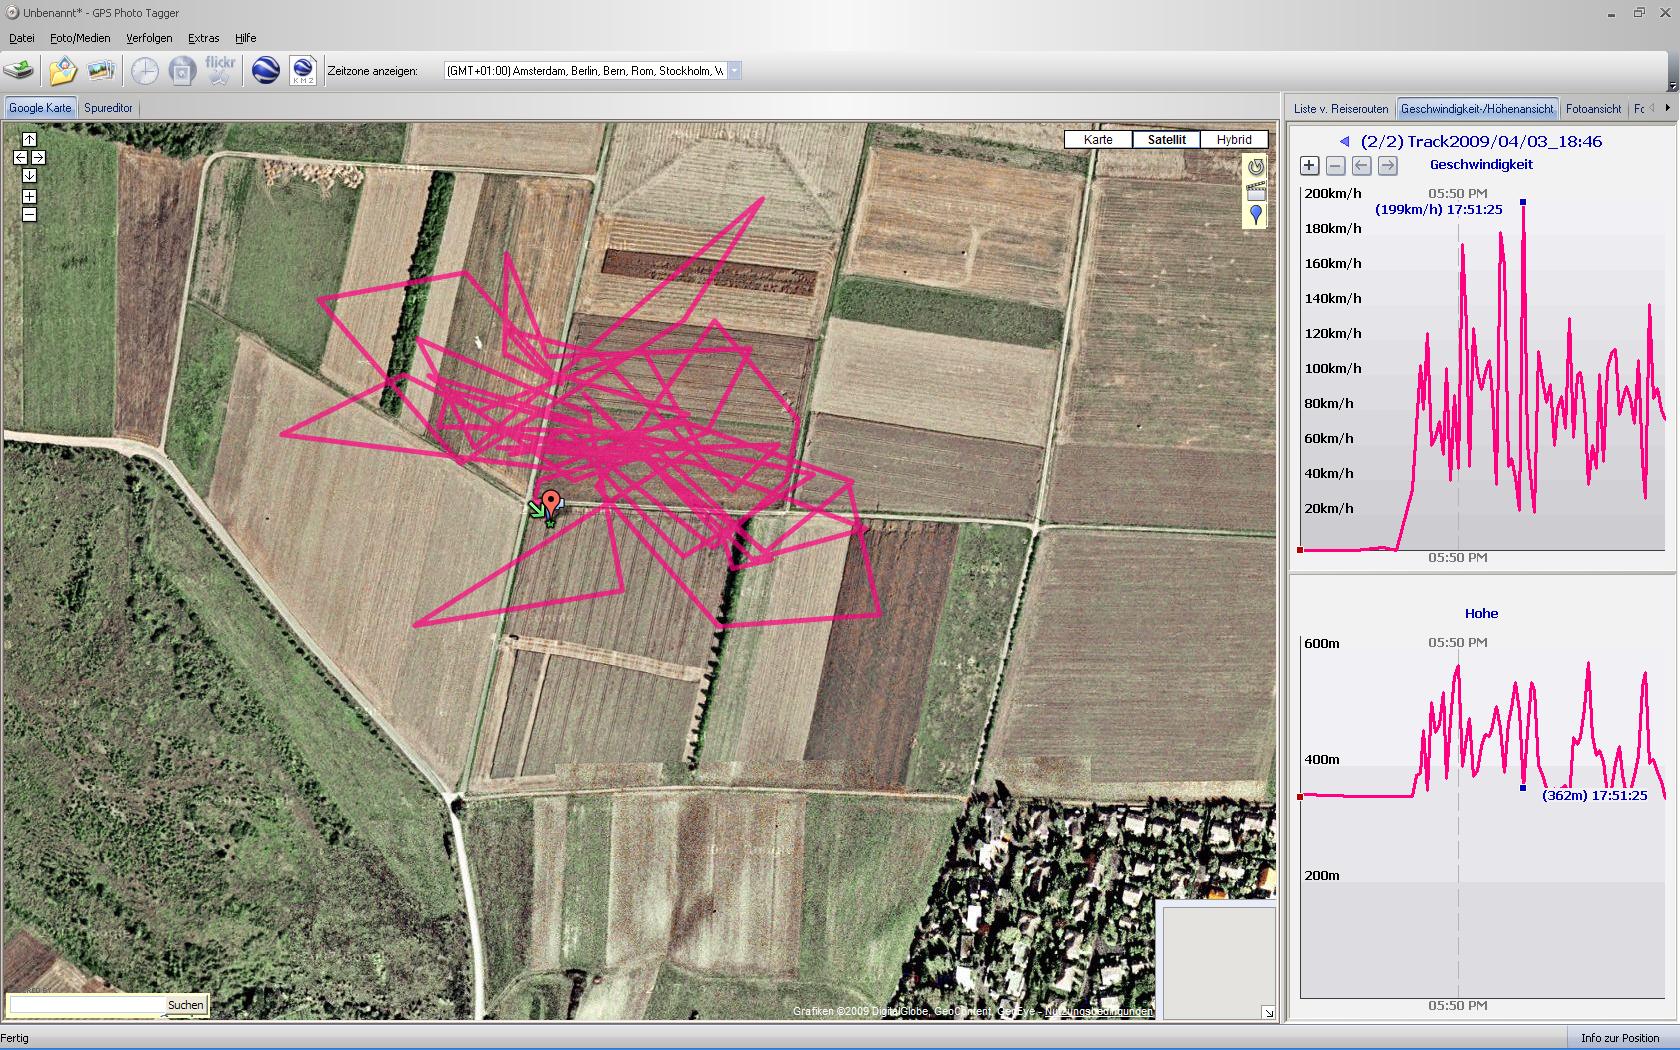This screenshot has width=1680, height=1050.
Task: Switch the map to Karte view
Action: click(1098, 140)
